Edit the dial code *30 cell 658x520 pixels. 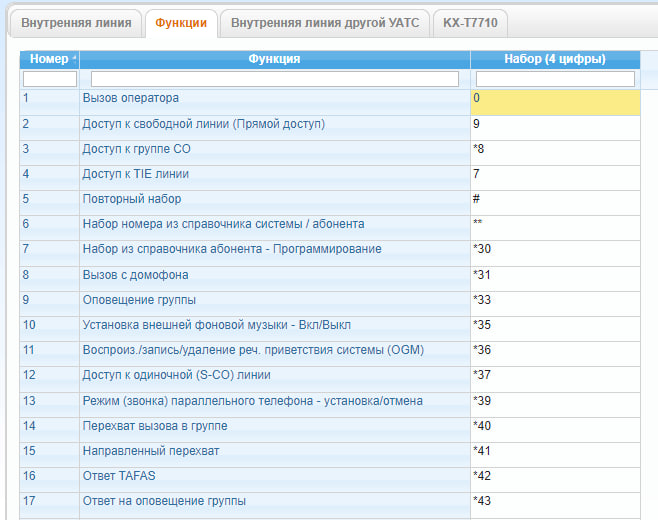(555, 253)
